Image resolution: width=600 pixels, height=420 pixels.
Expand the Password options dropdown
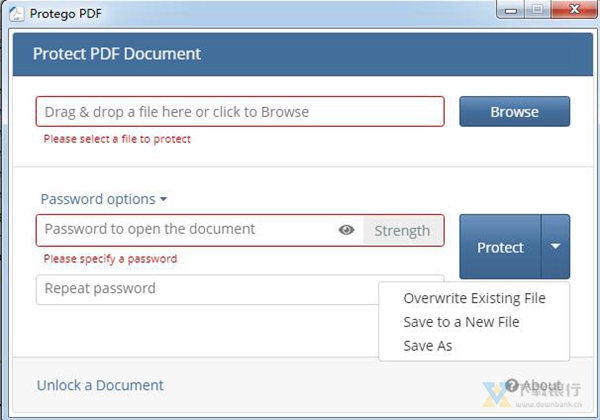(x=104, y=199)
